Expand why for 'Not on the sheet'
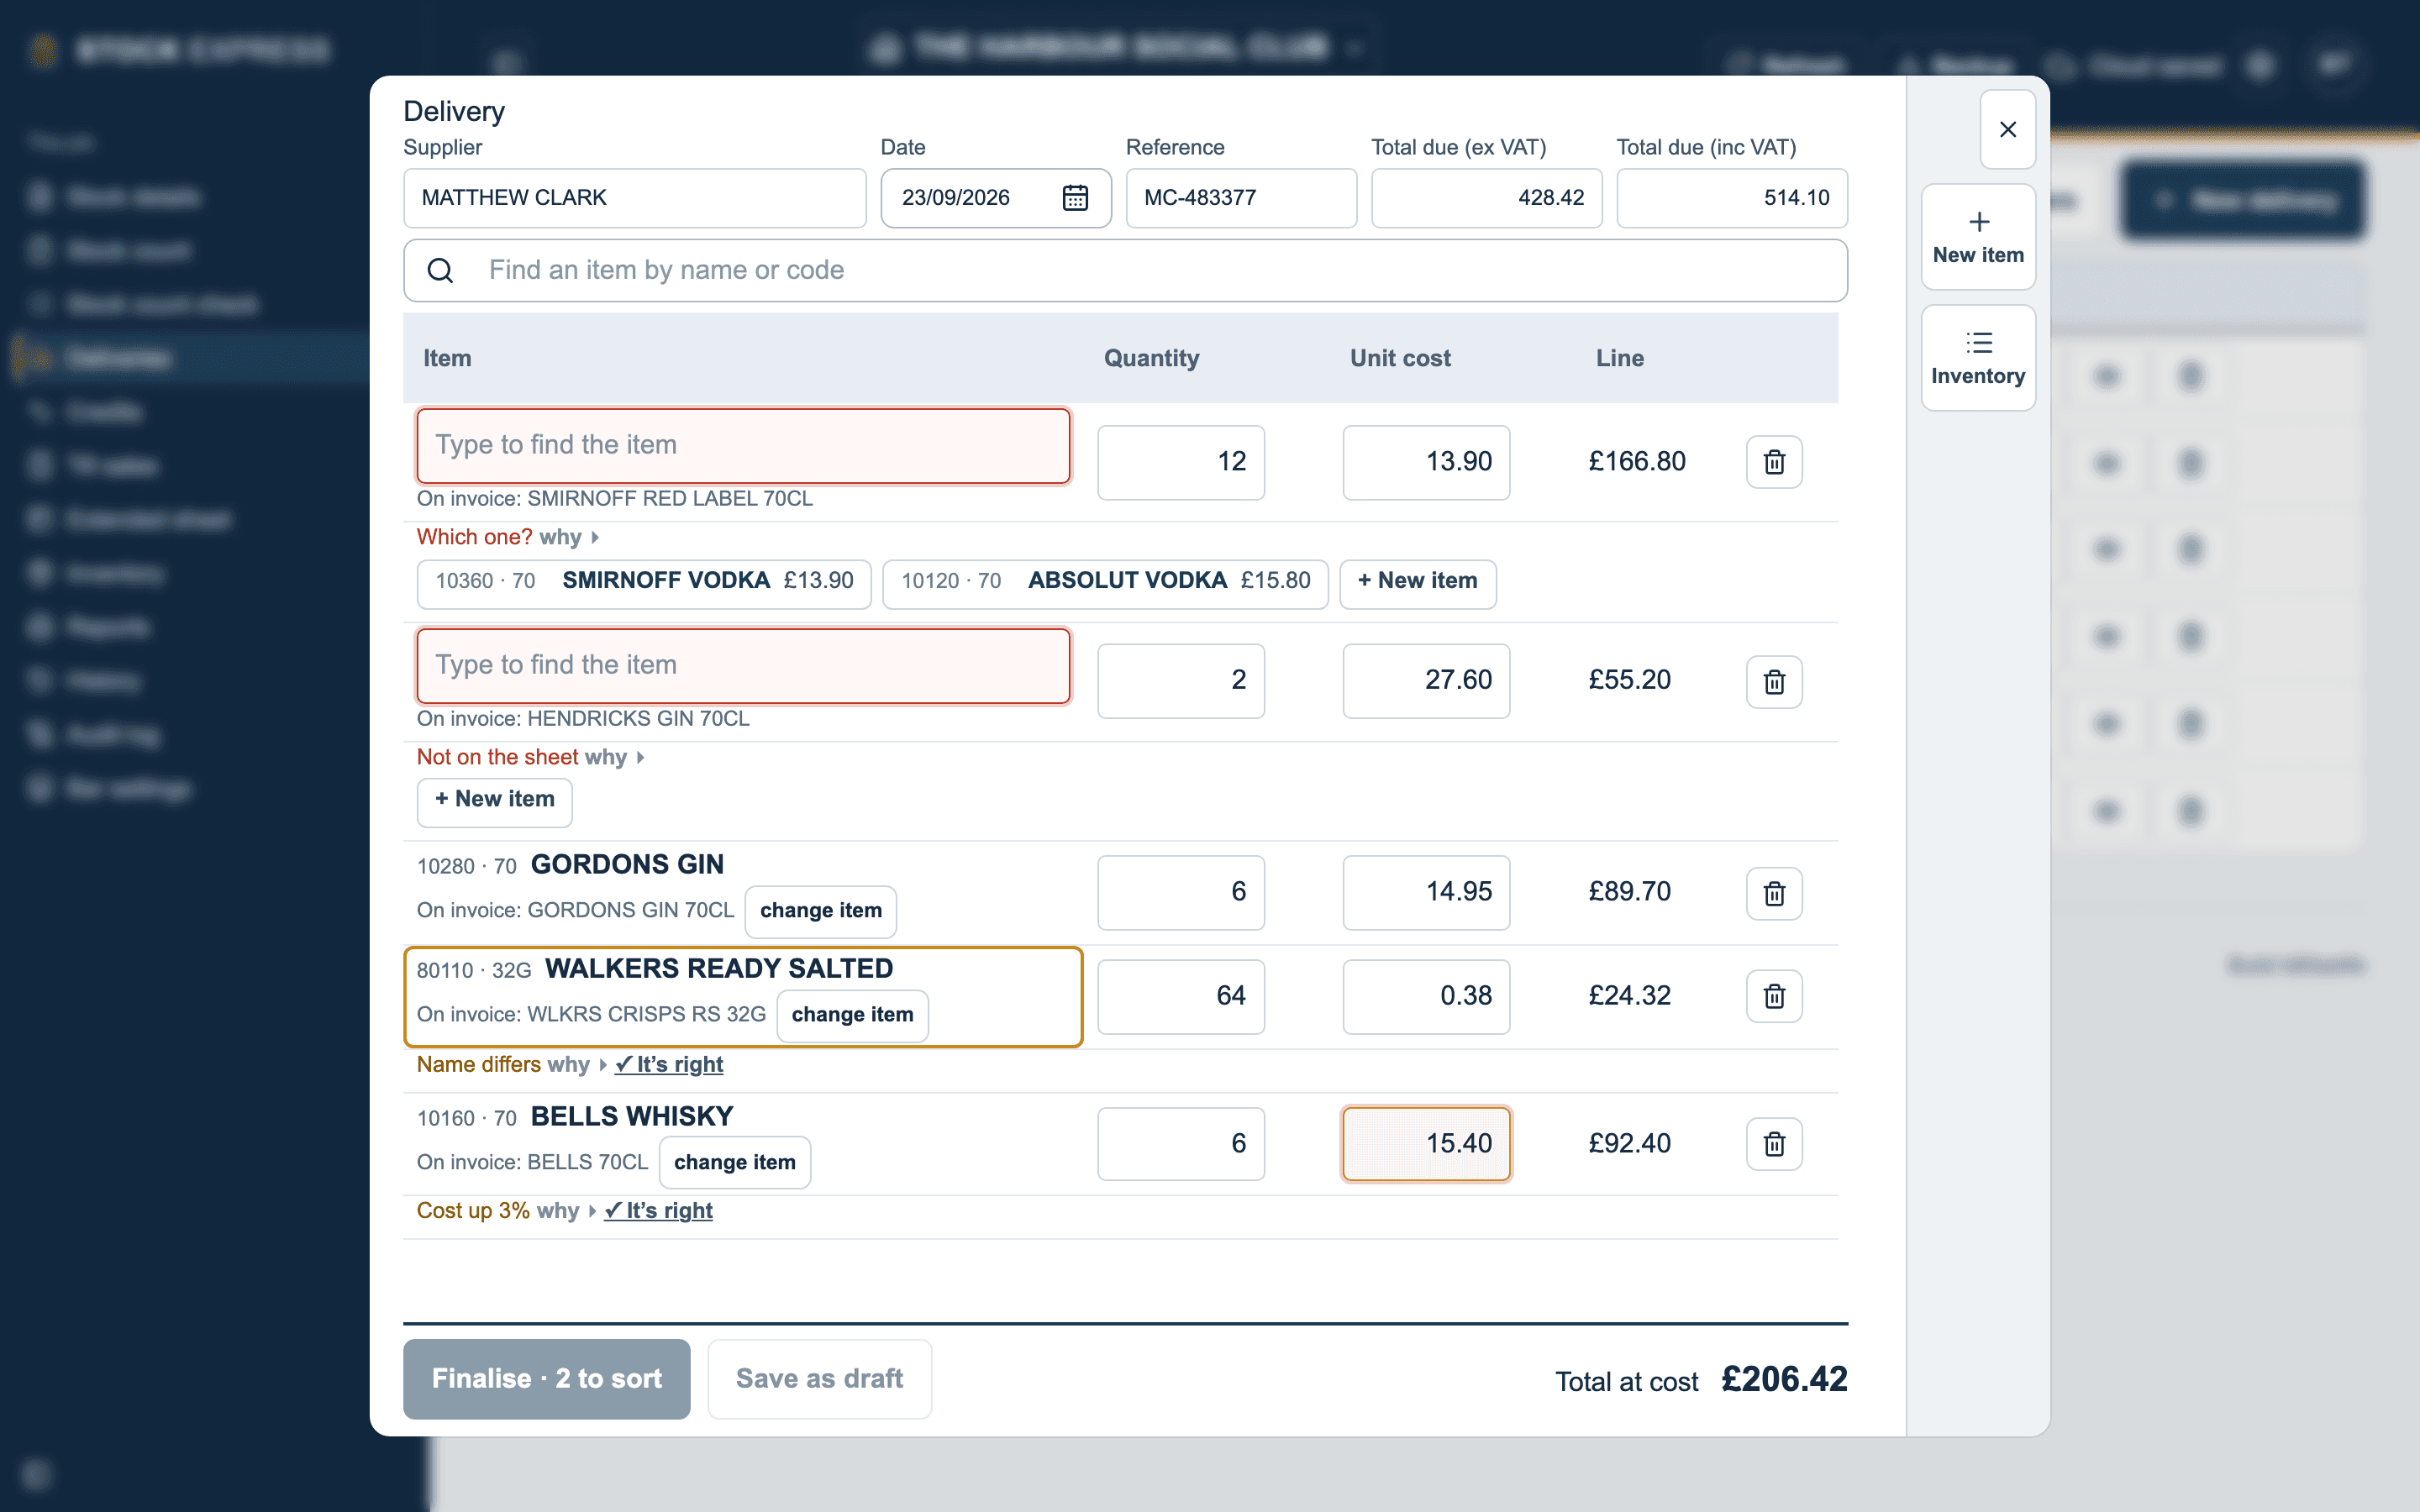This screenshot has width=2420, height=1512. pyautogui.click(x=614, y=757)
